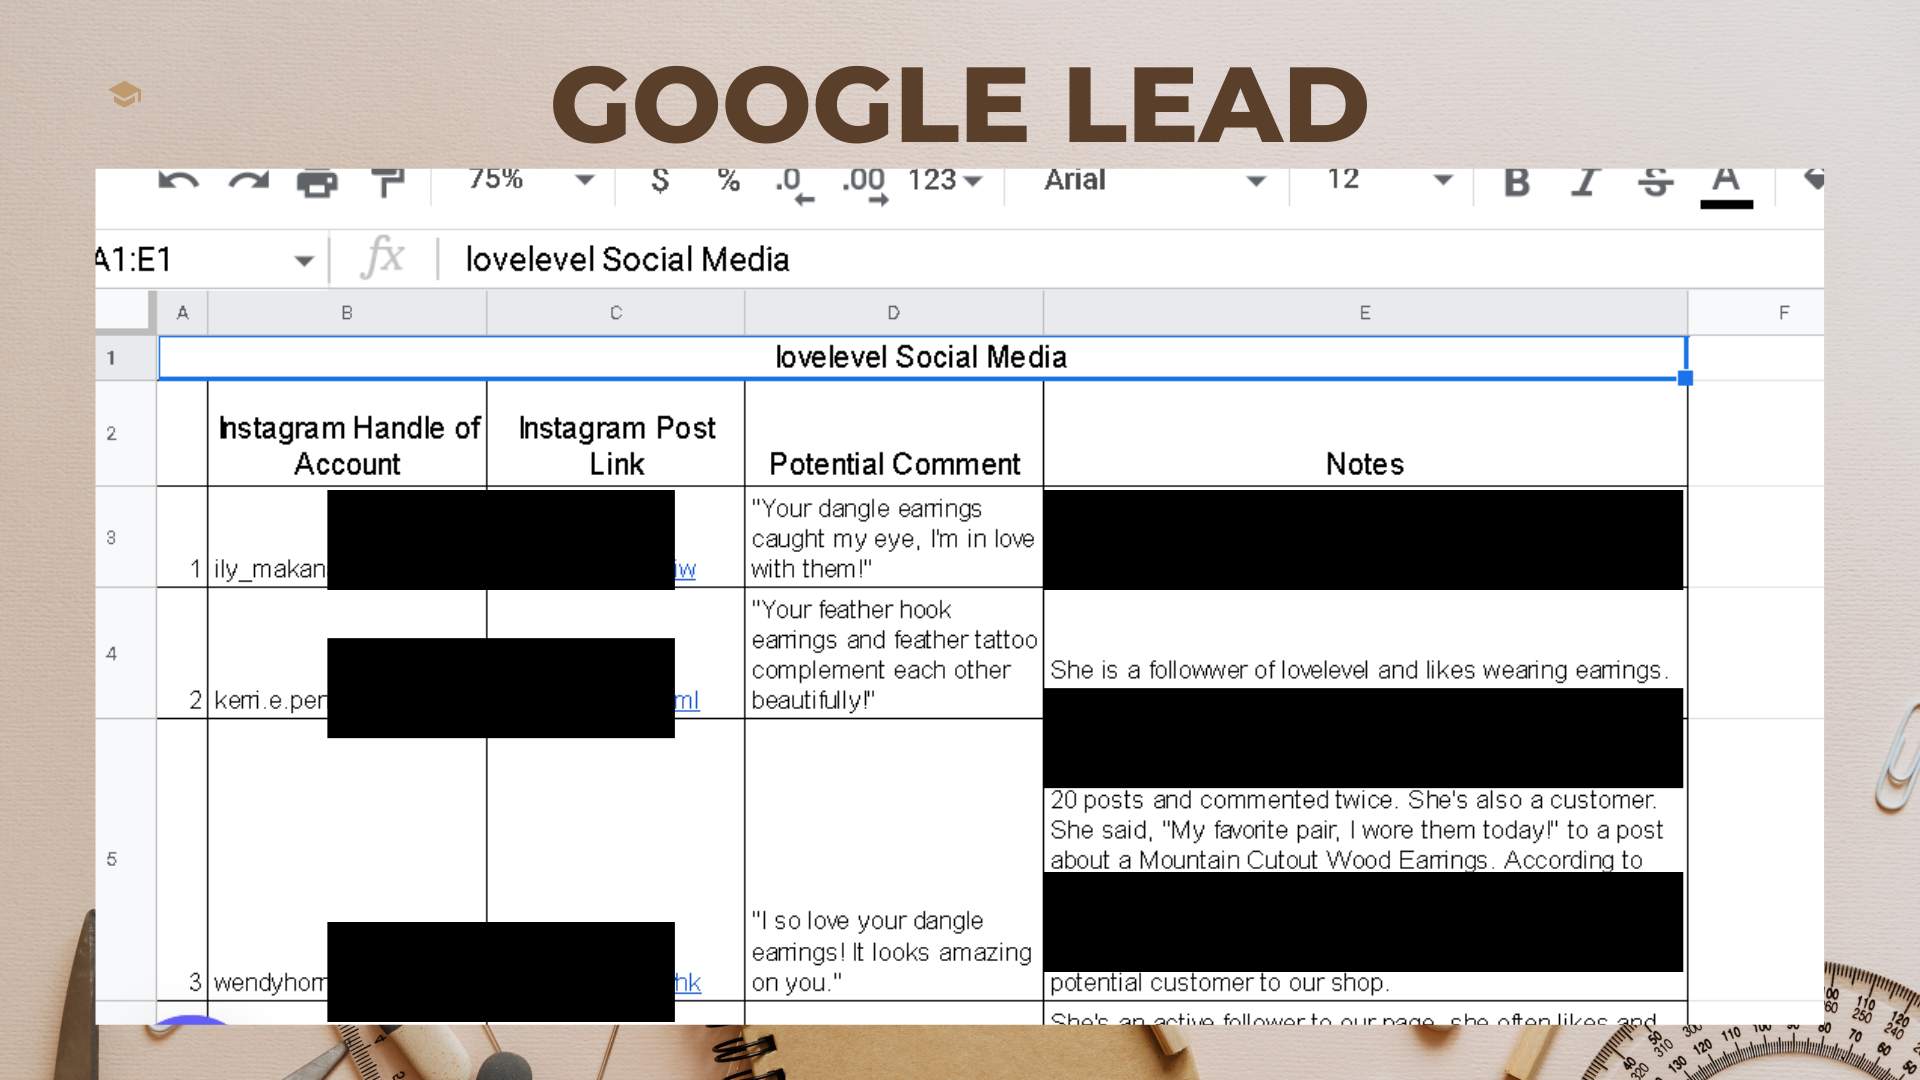Toggle bold formatting
This screenshot has height=1080, width=1920.
click(1516, 182)
